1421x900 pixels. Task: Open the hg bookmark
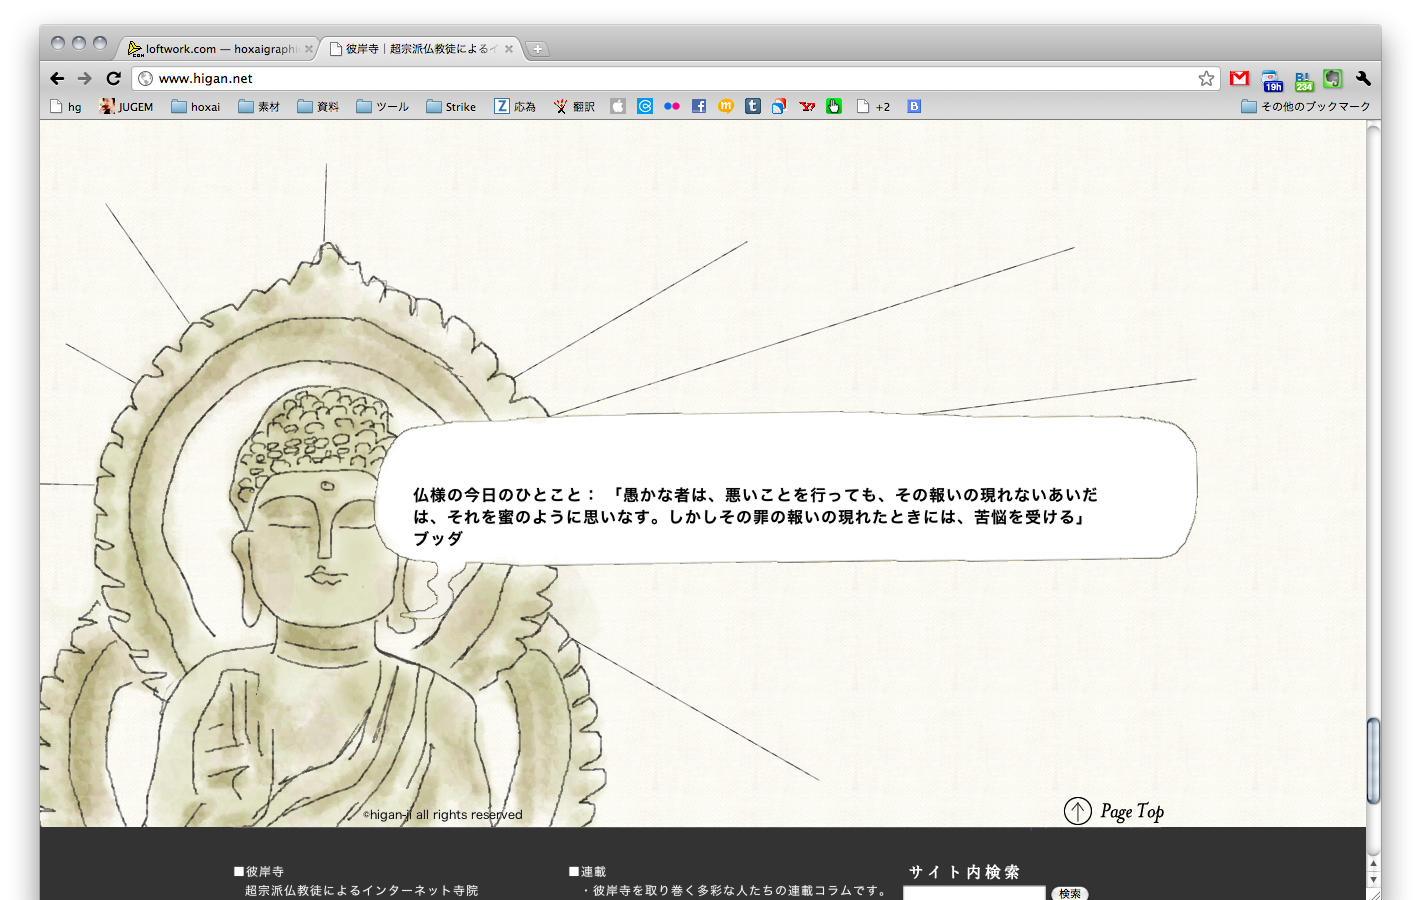(66, 106)
